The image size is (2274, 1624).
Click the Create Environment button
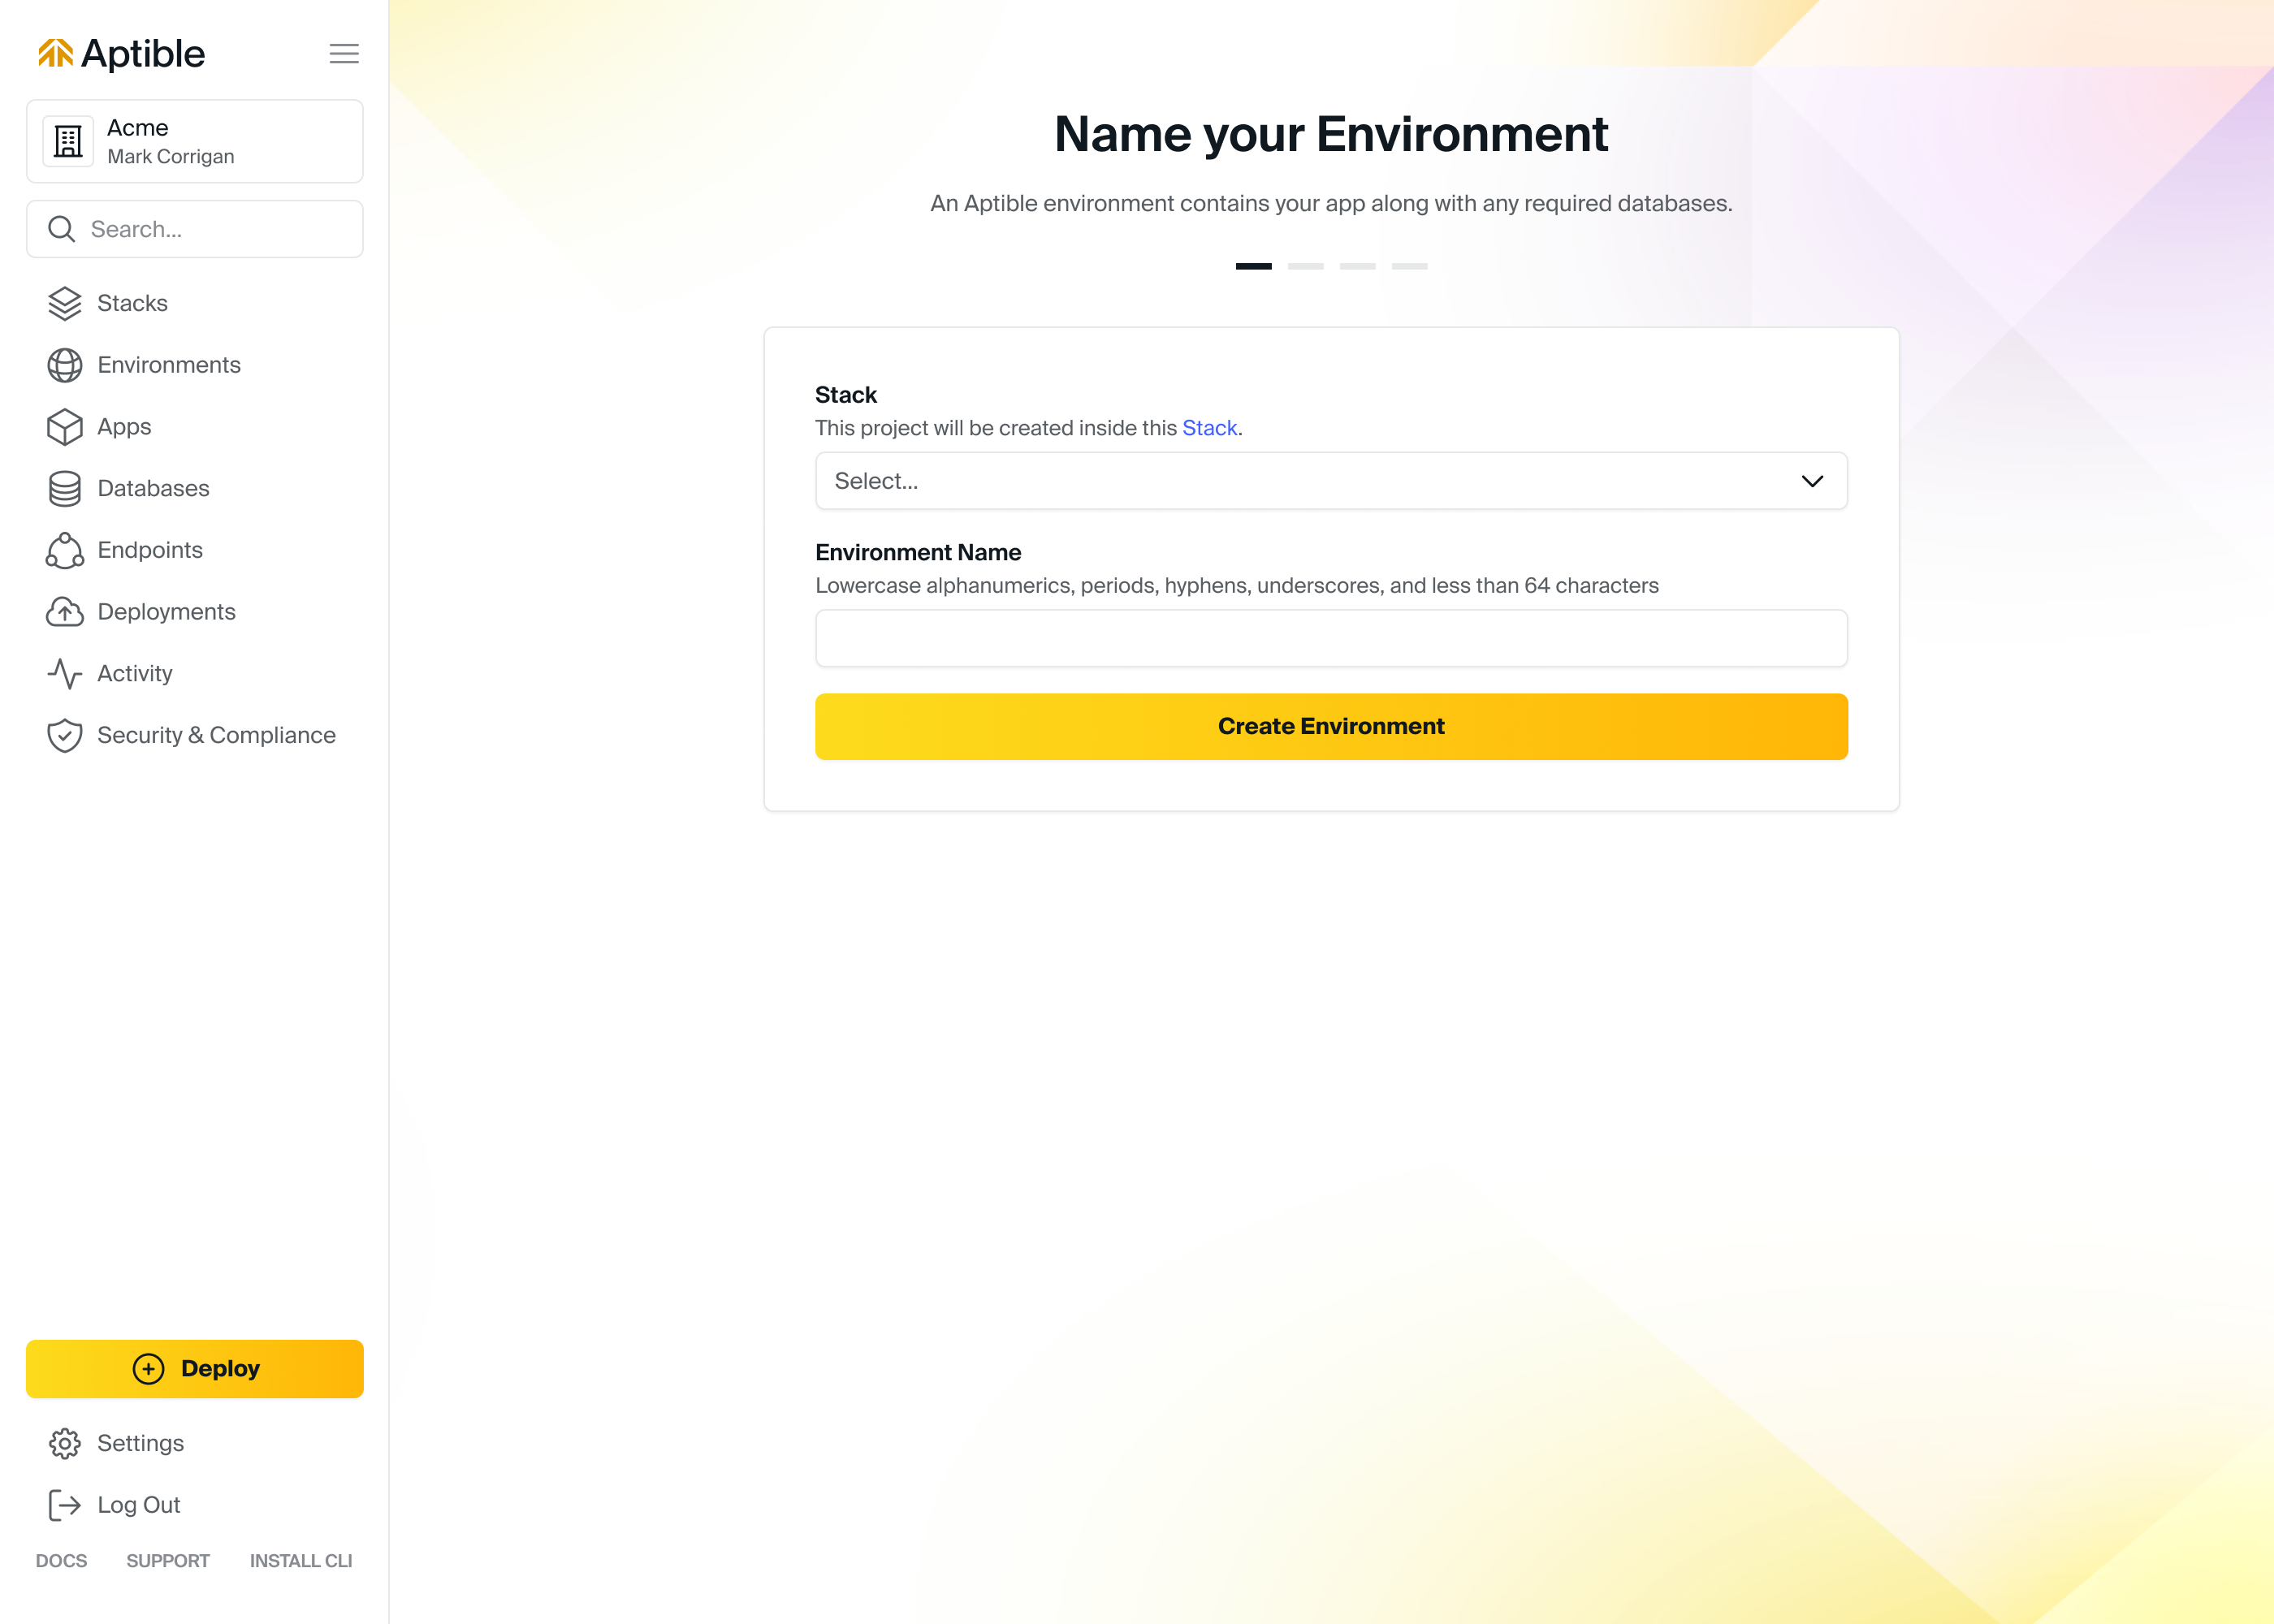1331,727
